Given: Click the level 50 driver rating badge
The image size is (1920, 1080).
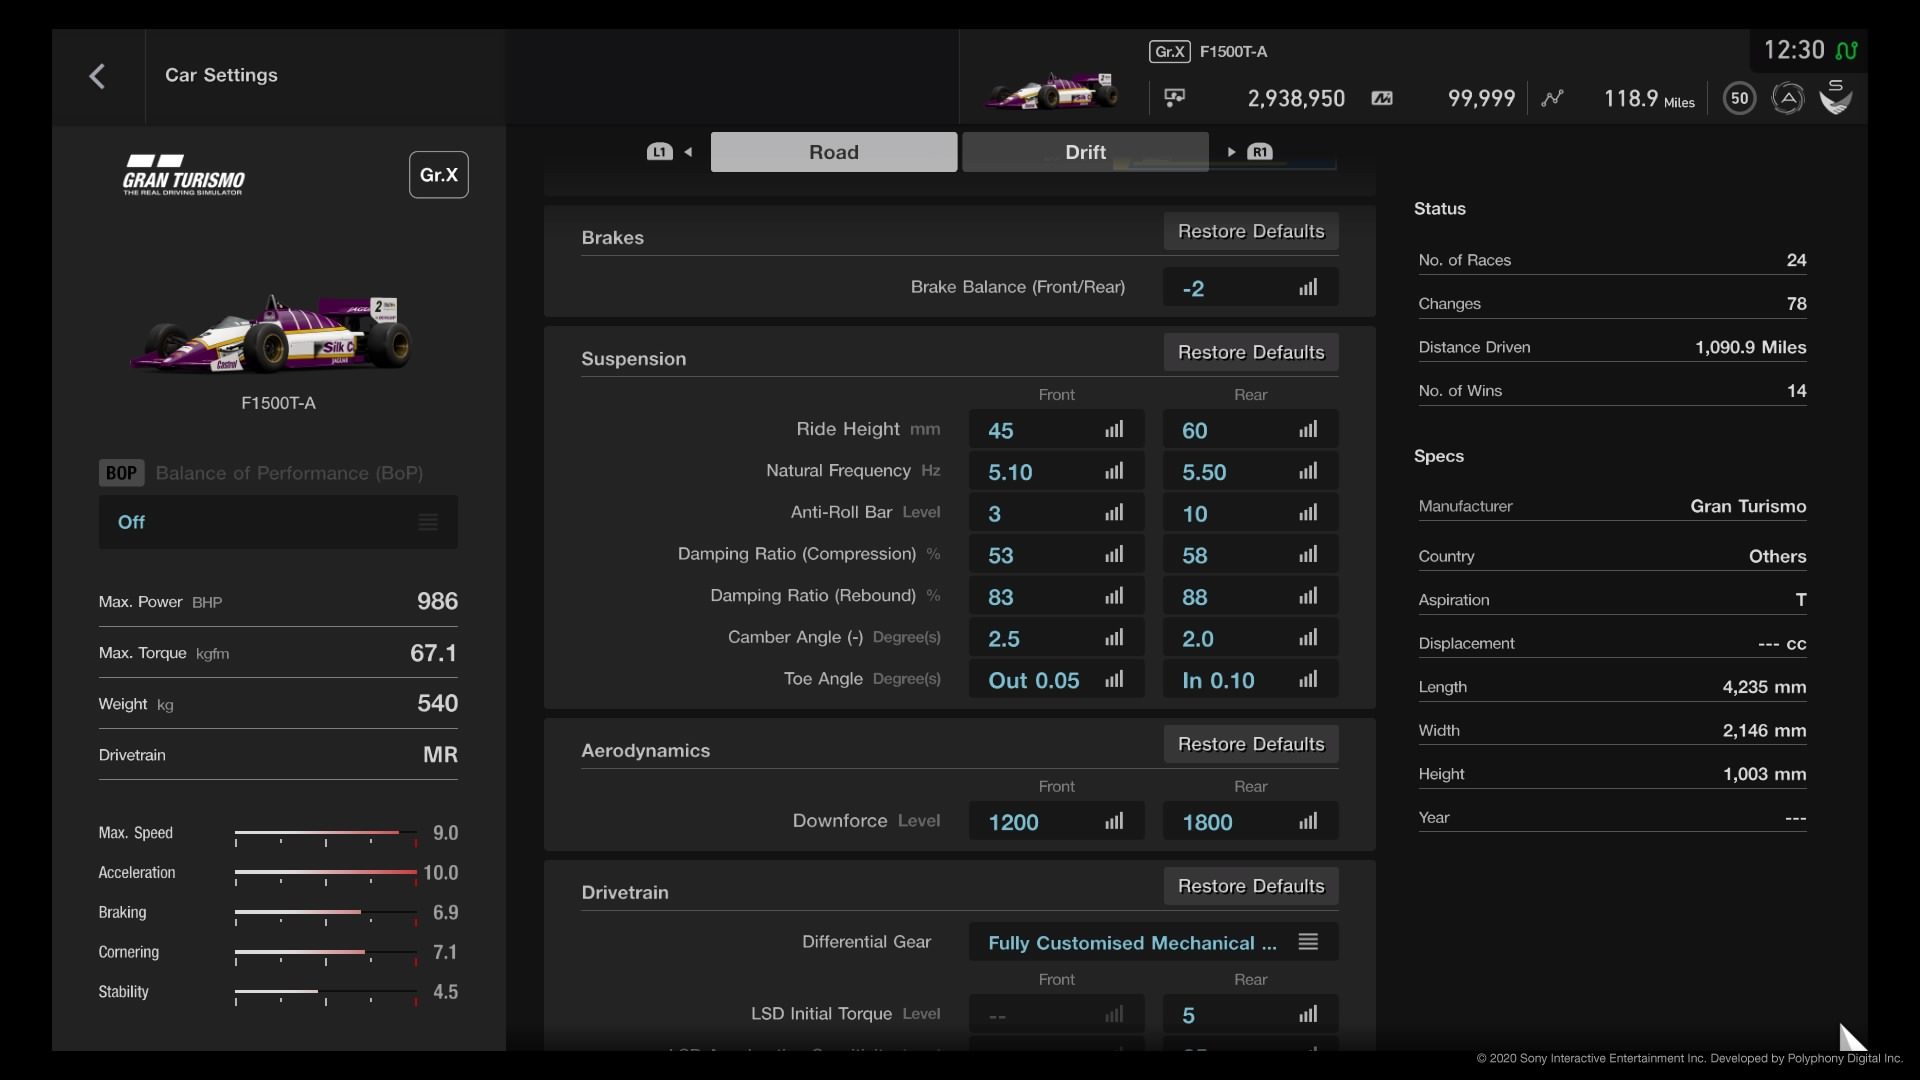Looking at the screenshot, I should coord(1739,98).
